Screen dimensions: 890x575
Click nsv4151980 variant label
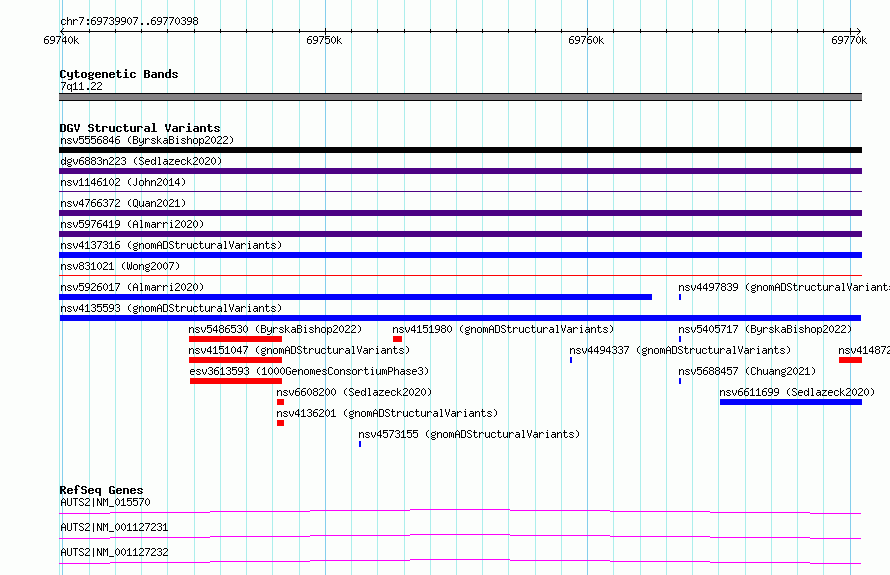[x=503, y=329]
